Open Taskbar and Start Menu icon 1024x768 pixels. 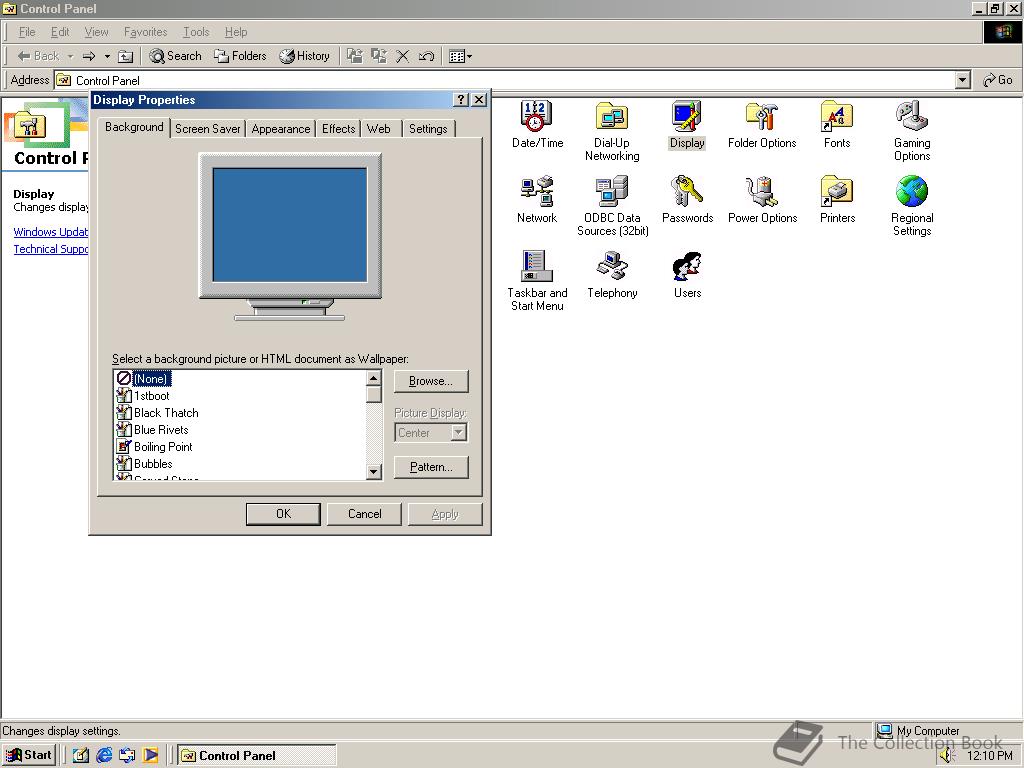click(537, 281)
